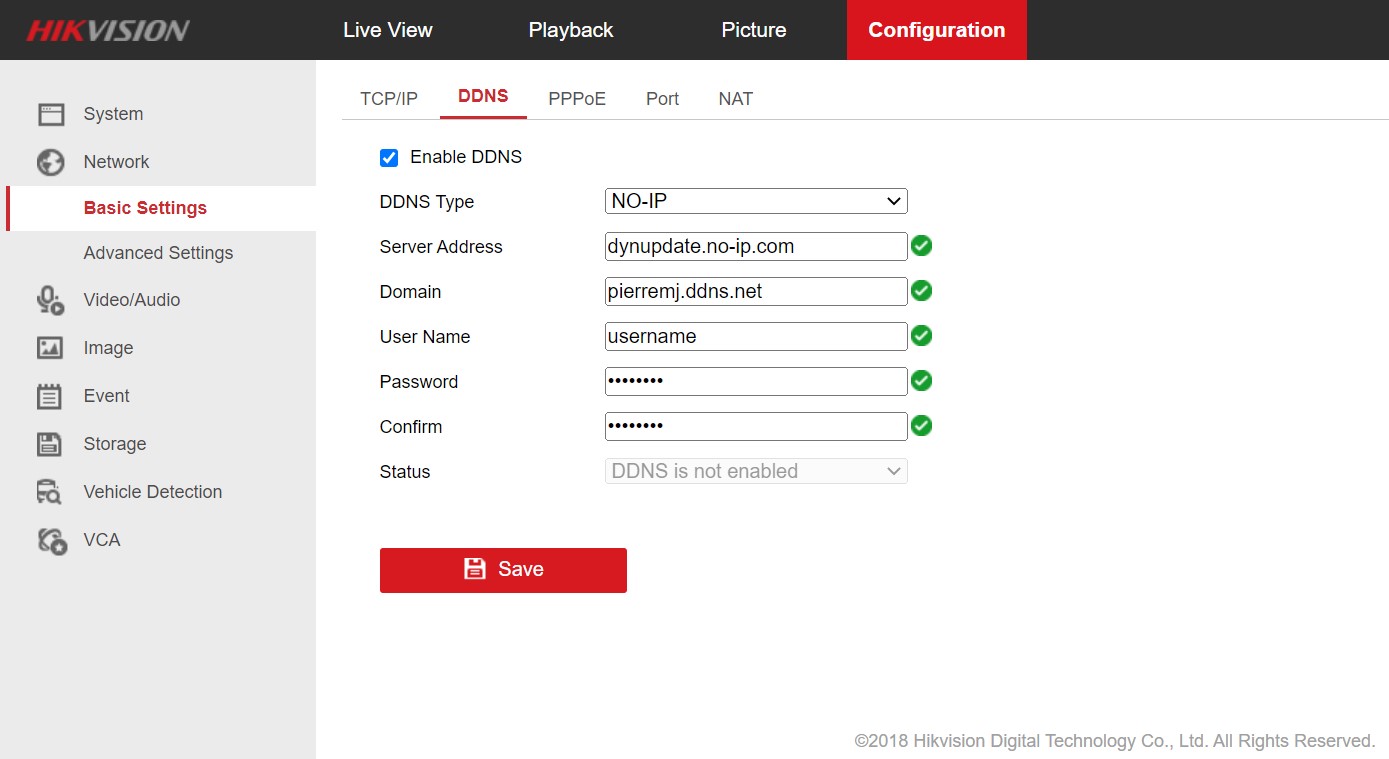Click the Network globe icon
Screen dimensions: 1389x759
[x=50, y=162]
